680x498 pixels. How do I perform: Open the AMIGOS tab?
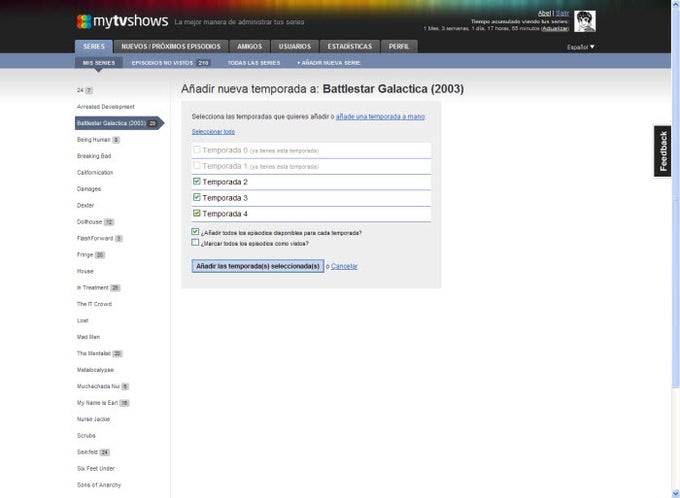[x=249, y=46]
